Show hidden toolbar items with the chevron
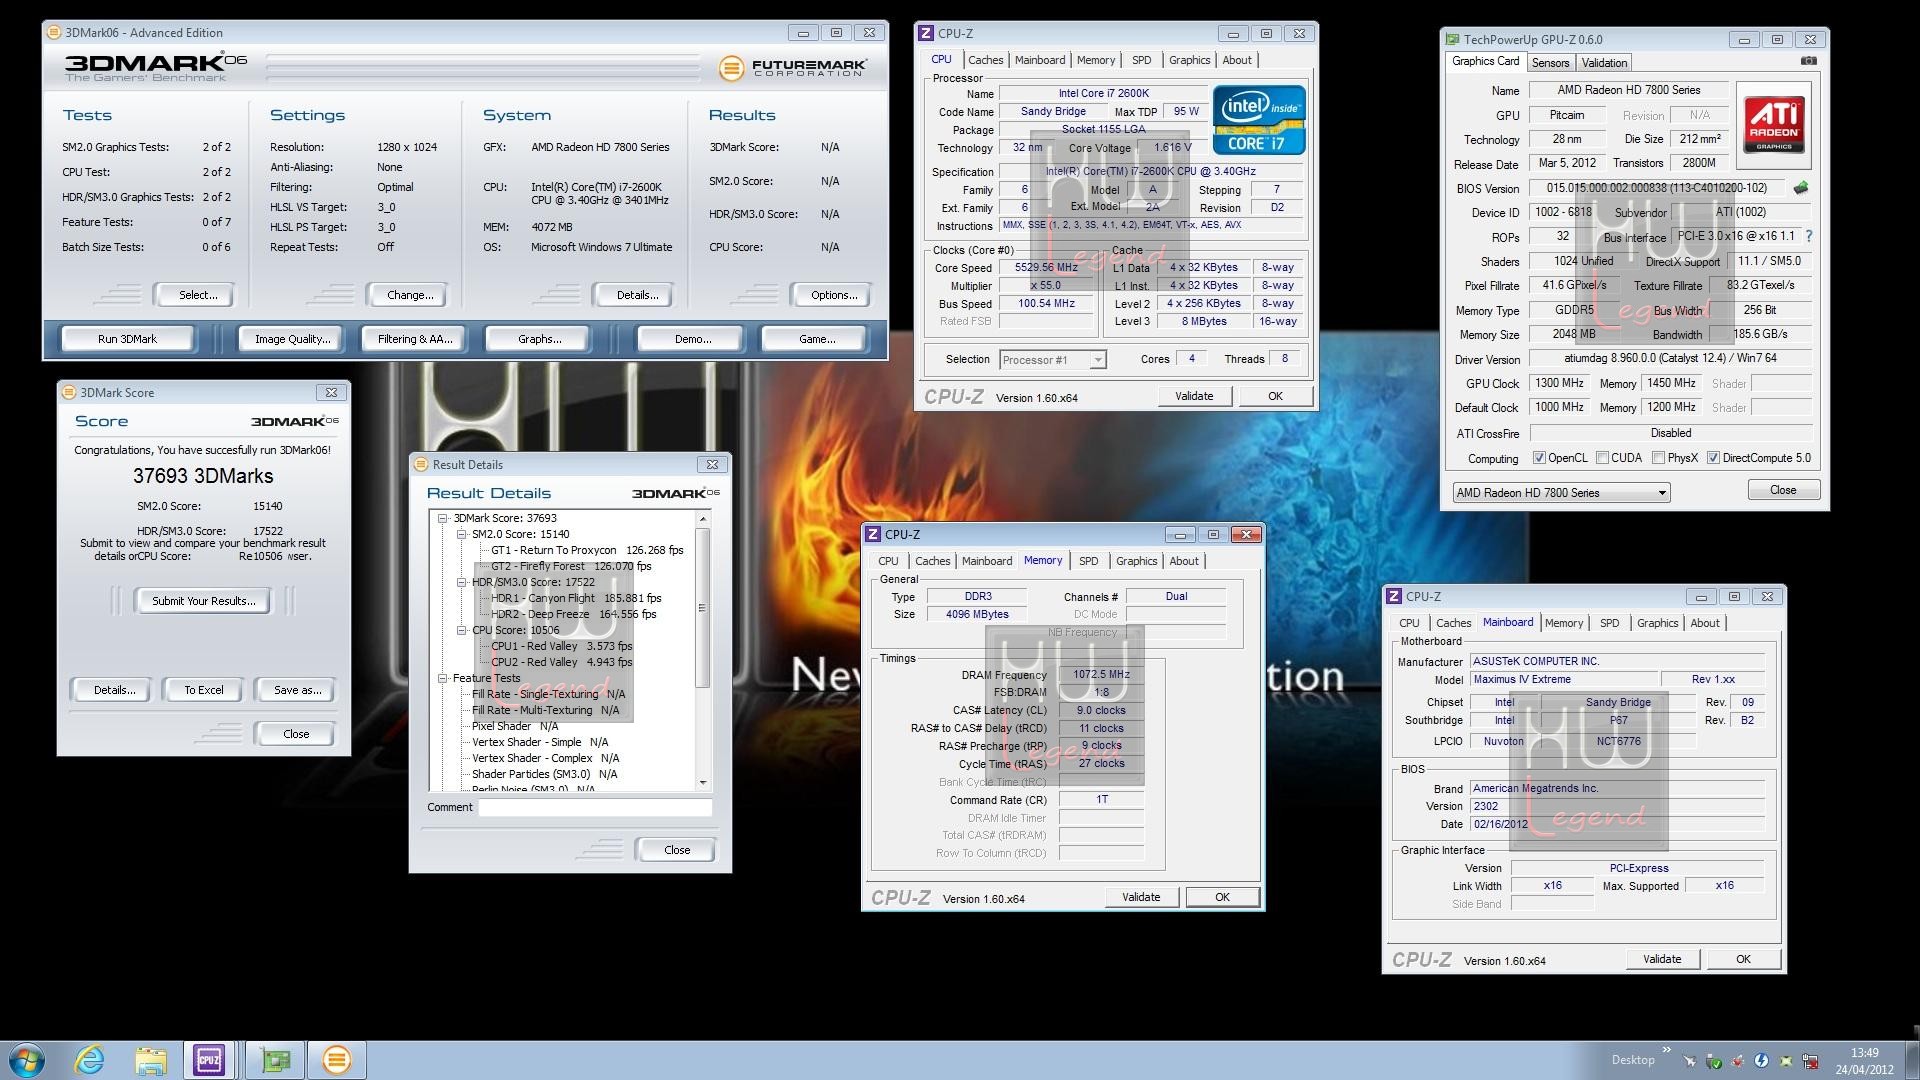 point(1667,1049)
